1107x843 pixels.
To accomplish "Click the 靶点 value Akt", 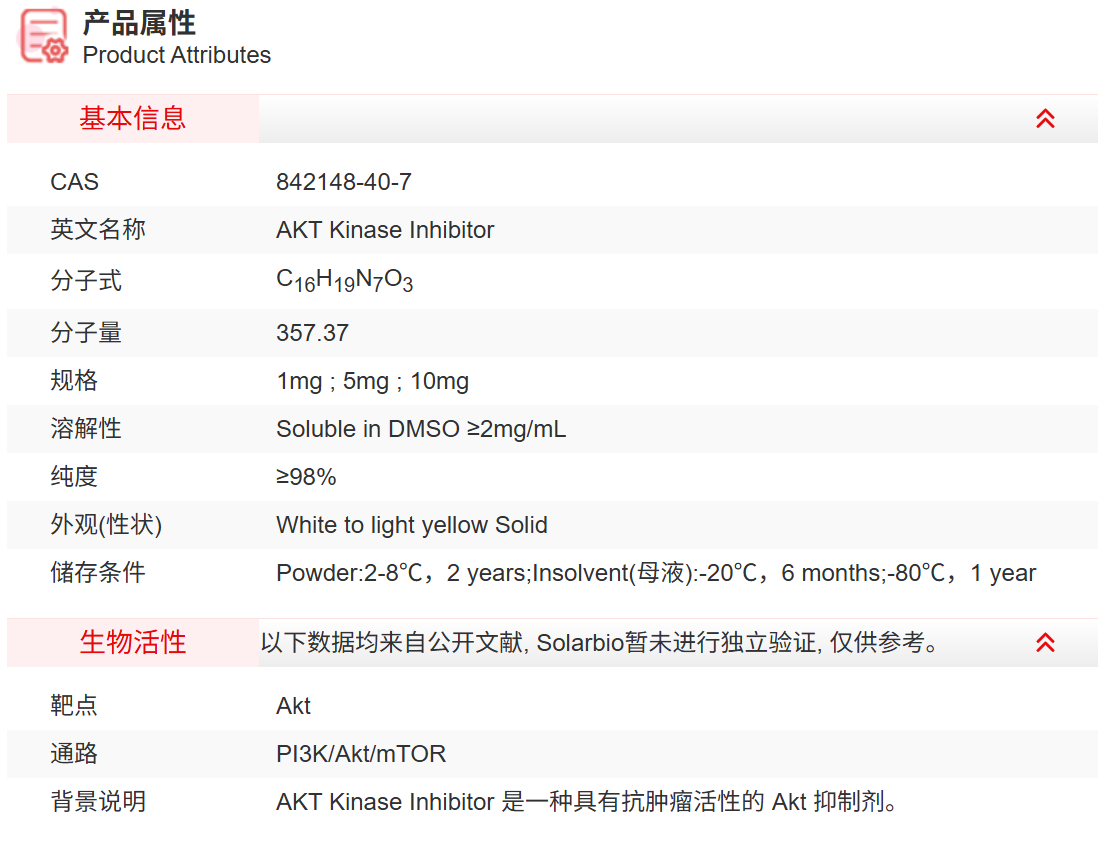I will click(293, 706).
